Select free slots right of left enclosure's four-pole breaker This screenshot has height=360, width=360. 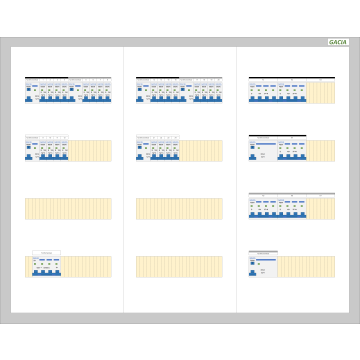86,267
